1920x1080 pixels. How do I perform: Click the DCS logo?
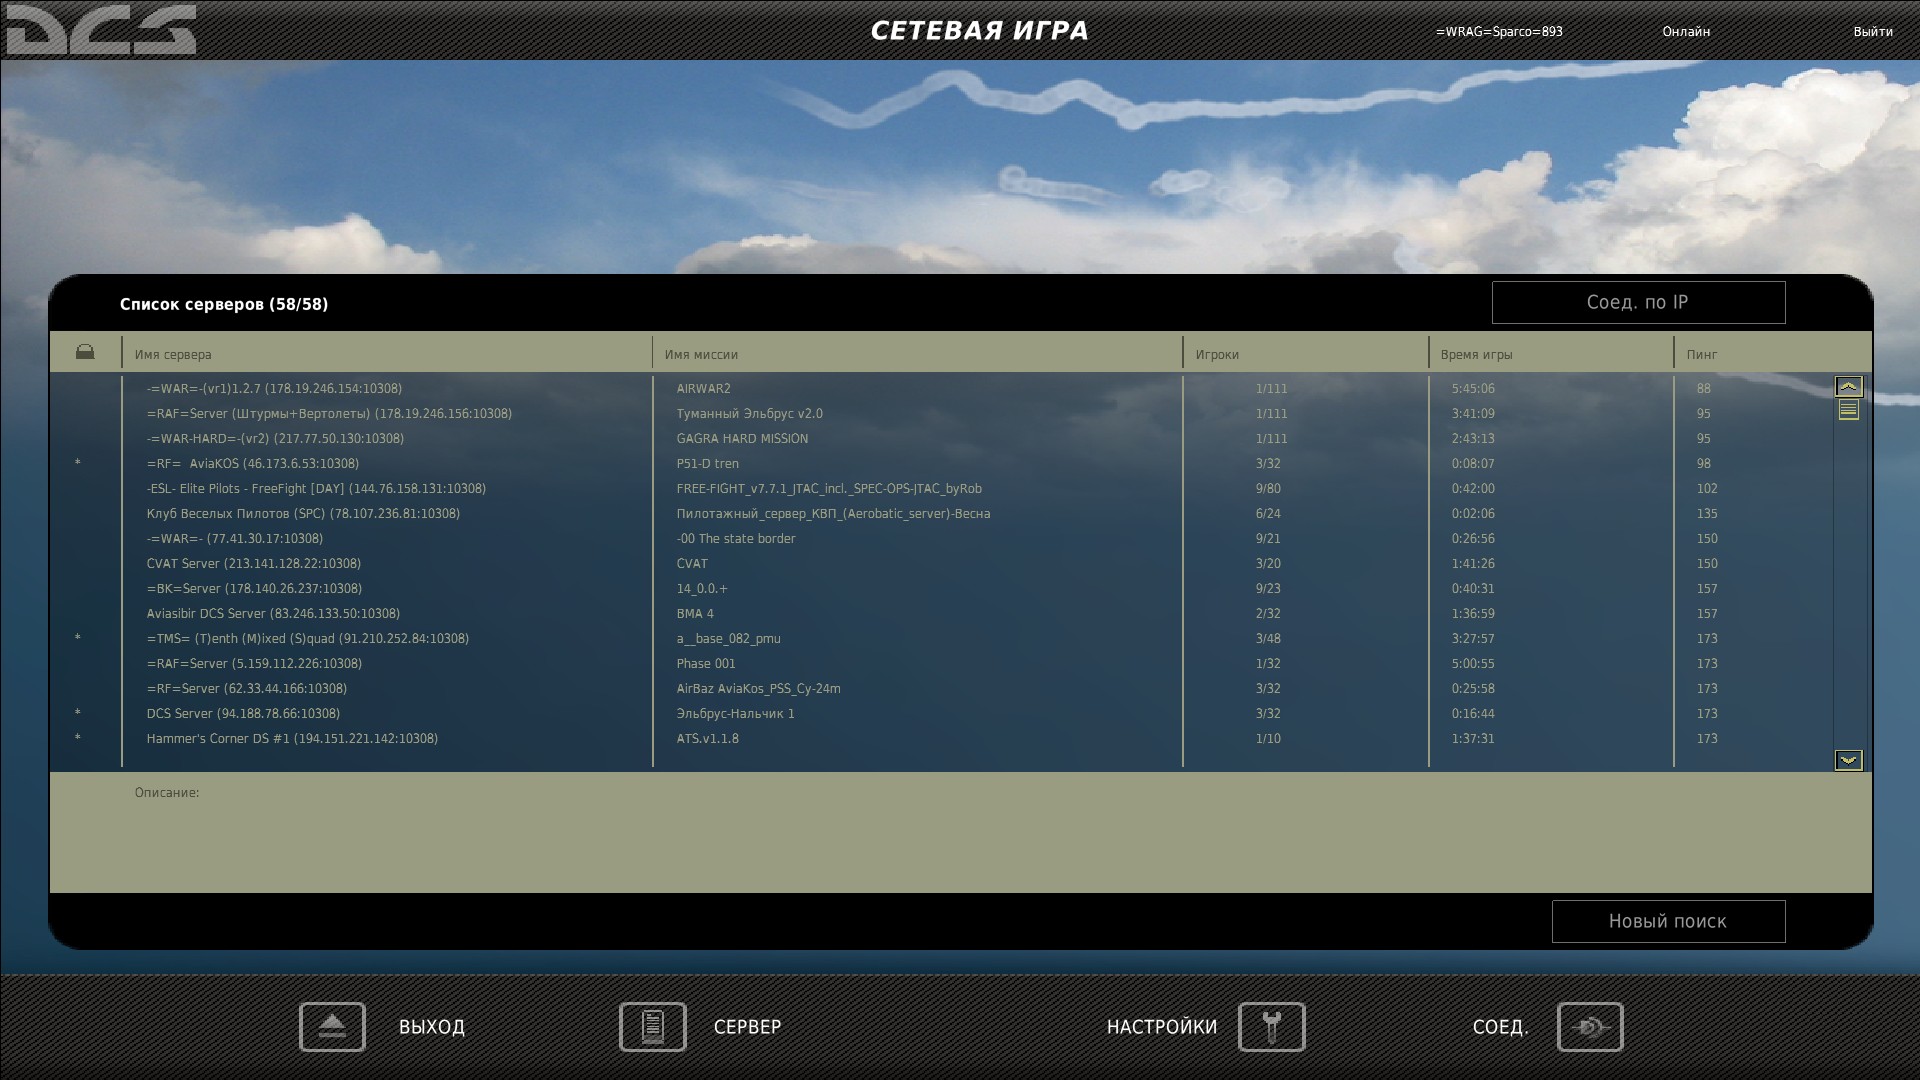(x=101, y=29)
